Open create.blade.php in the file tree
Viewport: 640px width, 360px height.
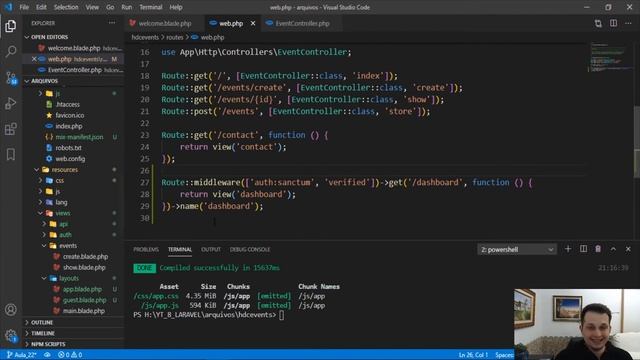coord(85,257)
